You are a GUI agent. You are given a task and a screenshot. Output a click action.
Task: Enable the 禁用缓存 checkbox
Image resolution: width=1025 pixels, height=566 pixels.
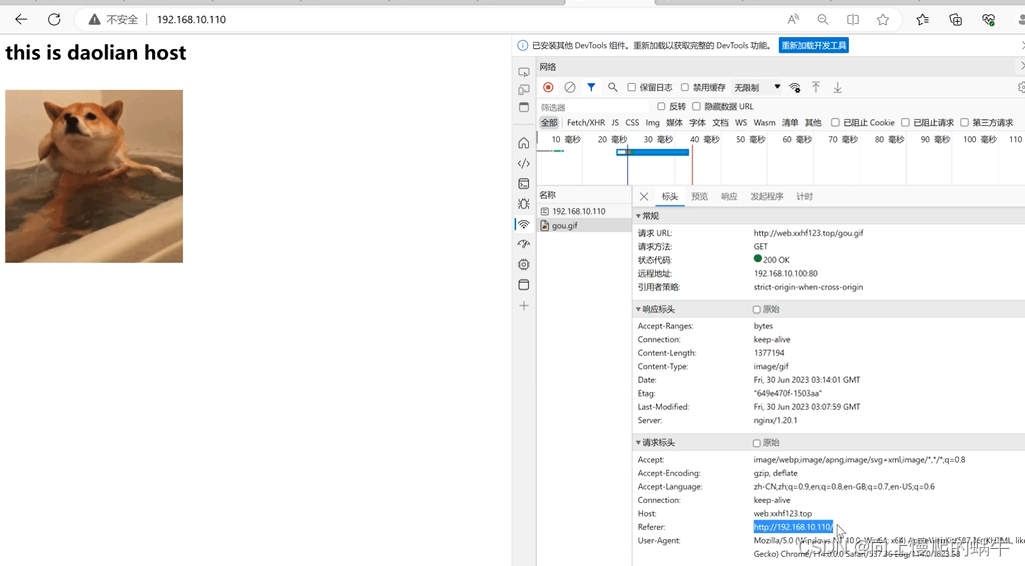coord(685,87)
